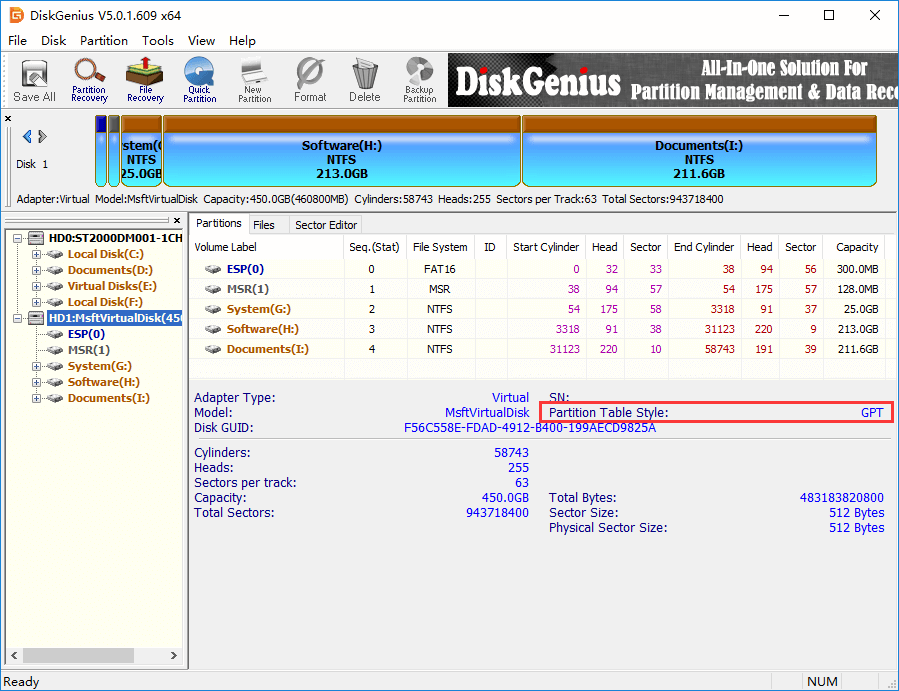Go to previous disk arrow
Viewport: 899px width, 691px height.
click(27, 136)
